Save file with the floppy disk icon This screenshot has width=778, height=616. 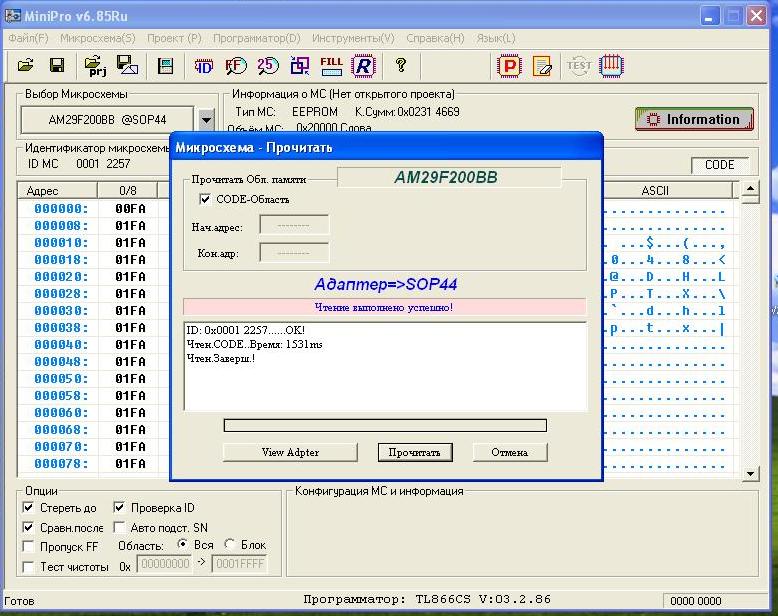coord(57,65)
